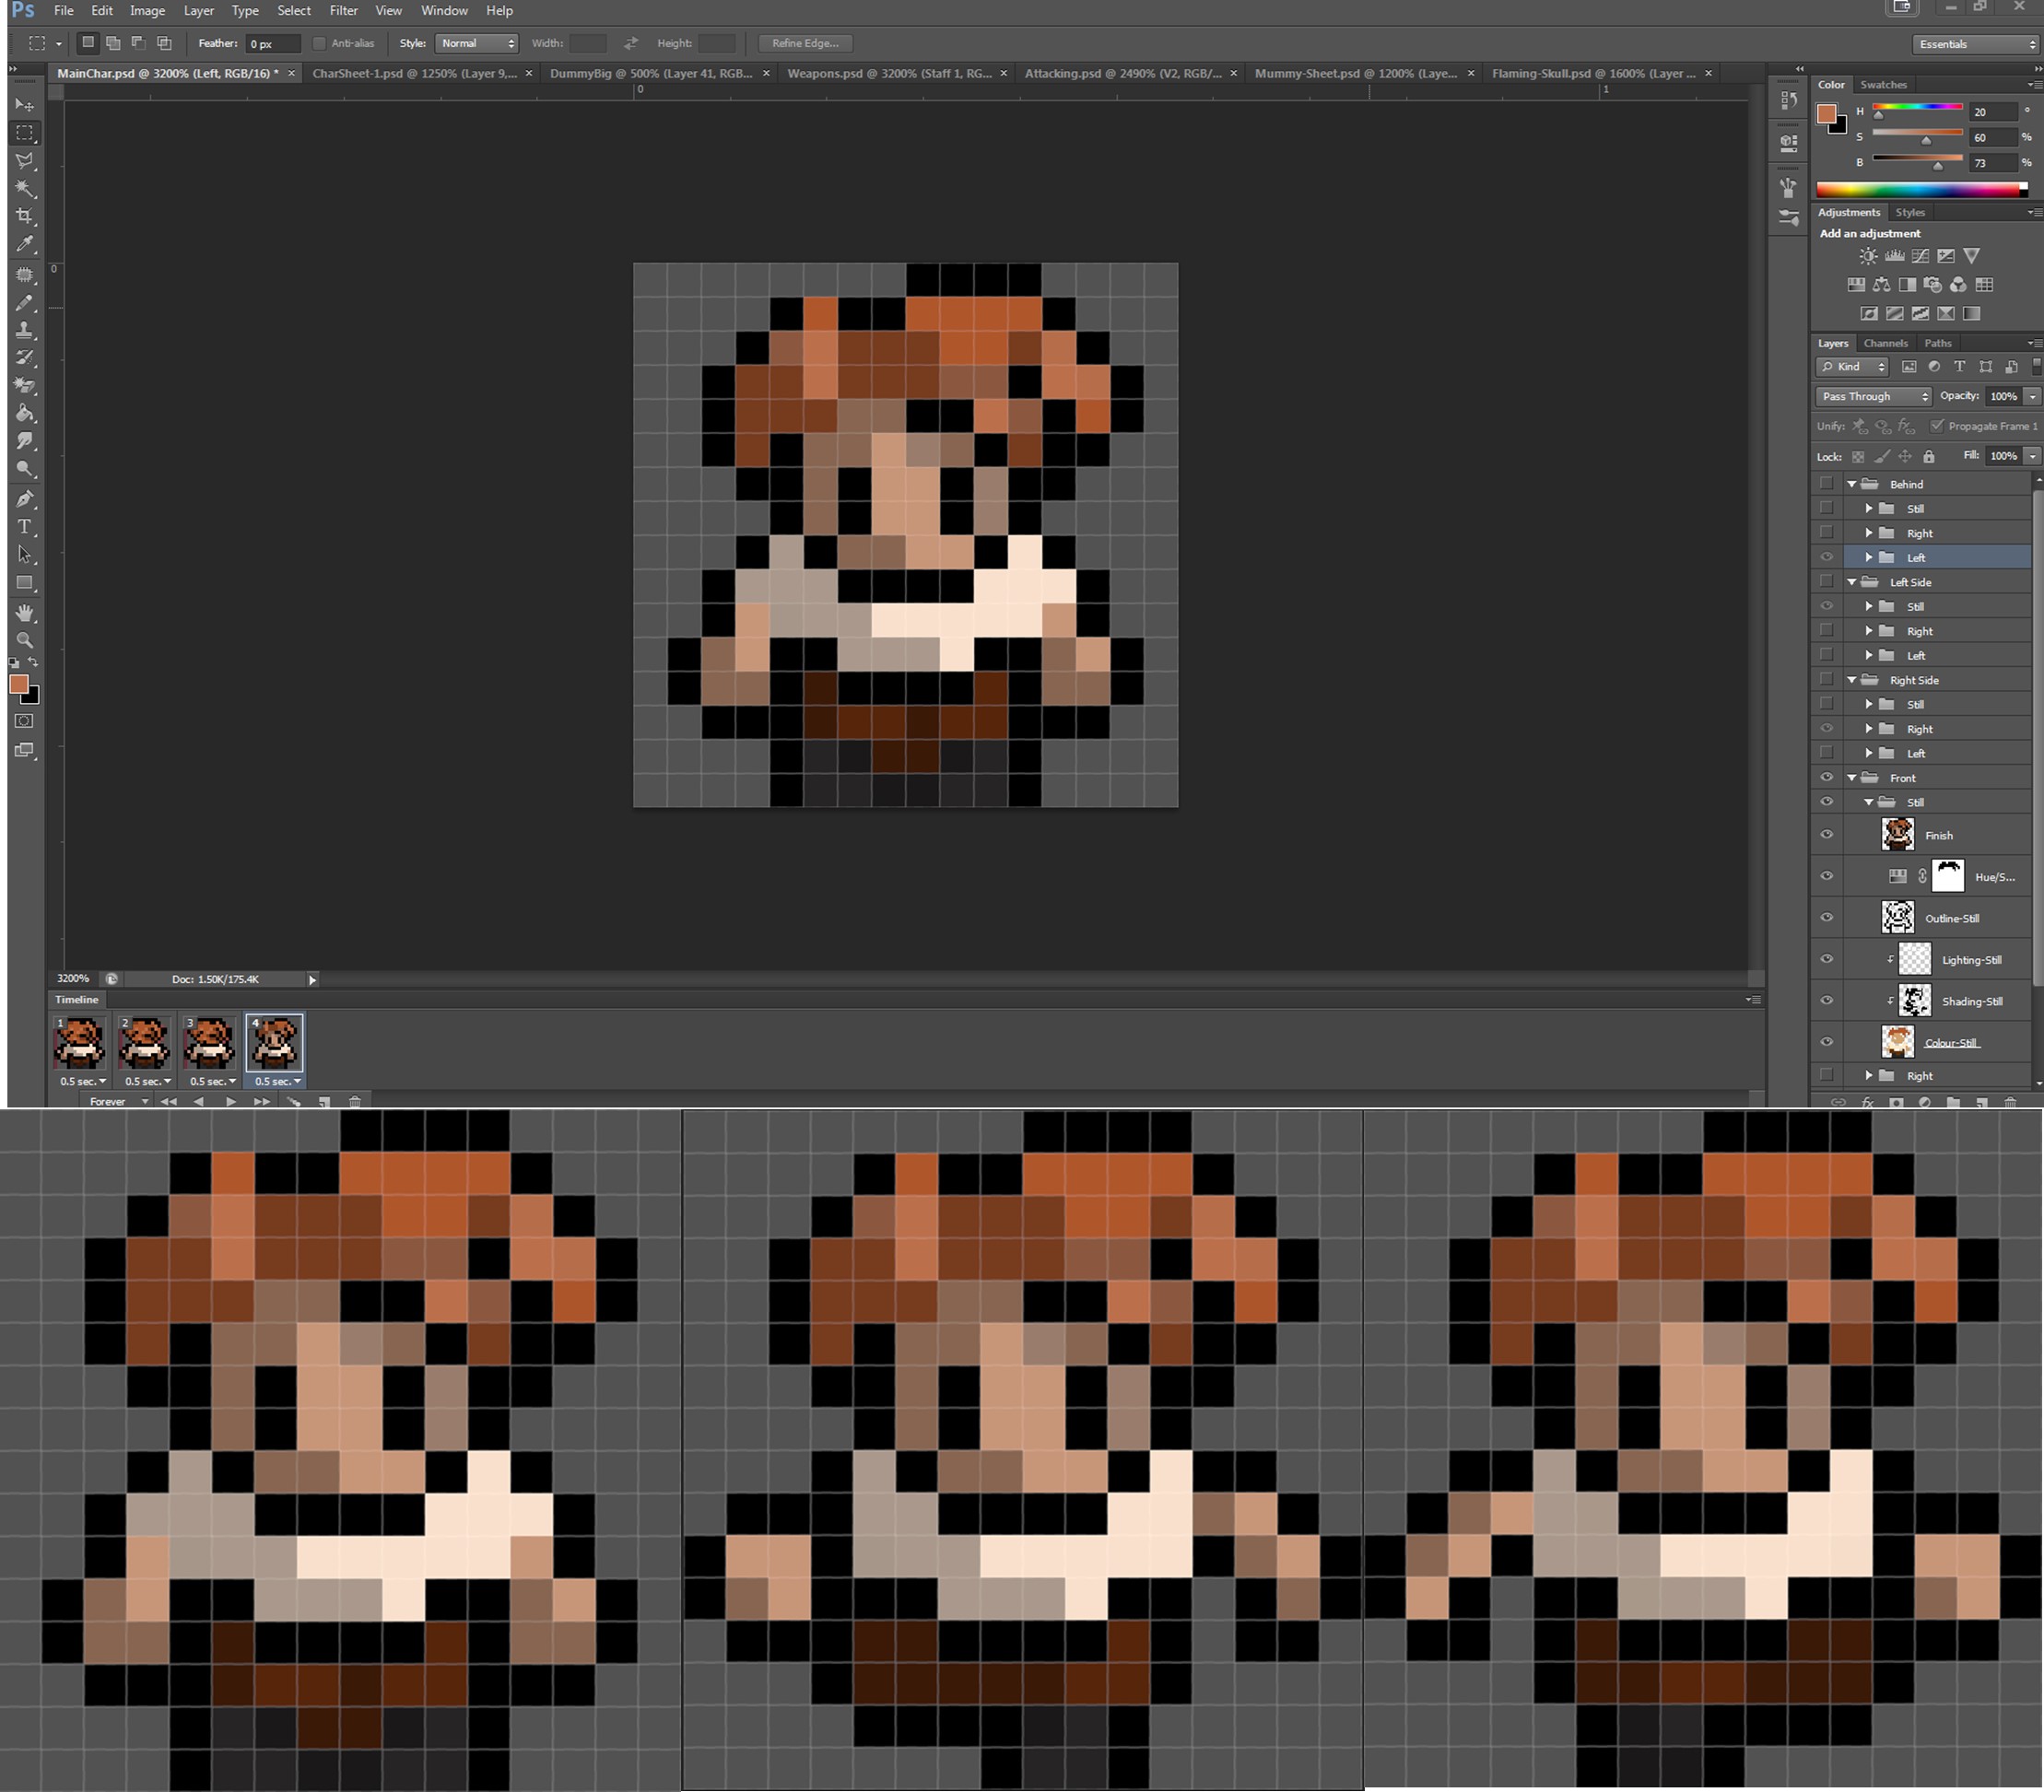This screenshot has width=2044, height=1792.
Task: Select the Crop tool
Action: pos(25,216)
